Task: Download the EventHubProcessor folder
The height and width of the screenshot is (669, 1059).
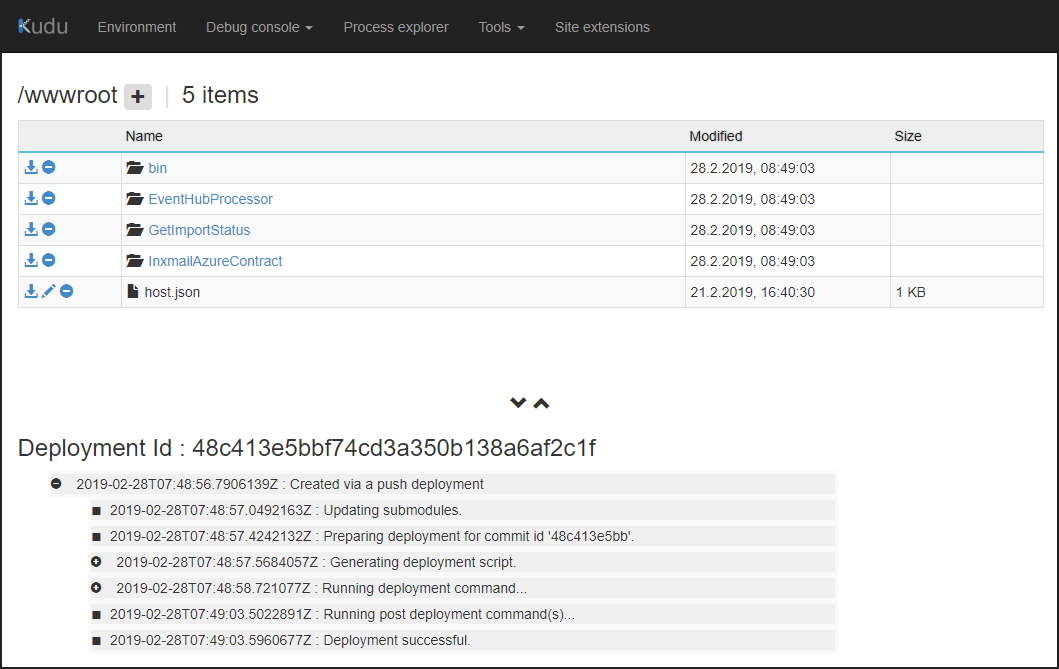Action: [31, 198]
